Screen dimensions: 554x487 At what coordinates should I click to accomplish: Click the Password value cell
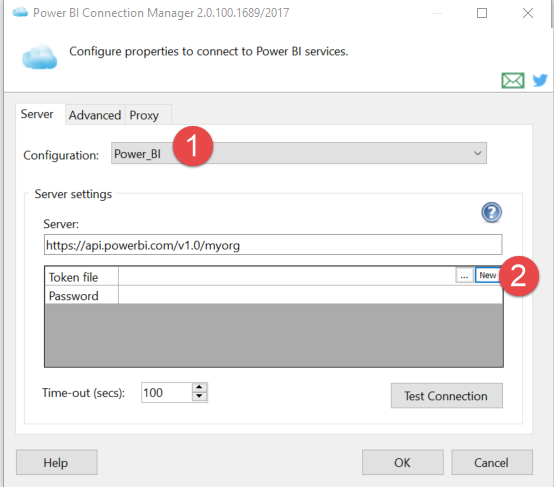(310, 295)
